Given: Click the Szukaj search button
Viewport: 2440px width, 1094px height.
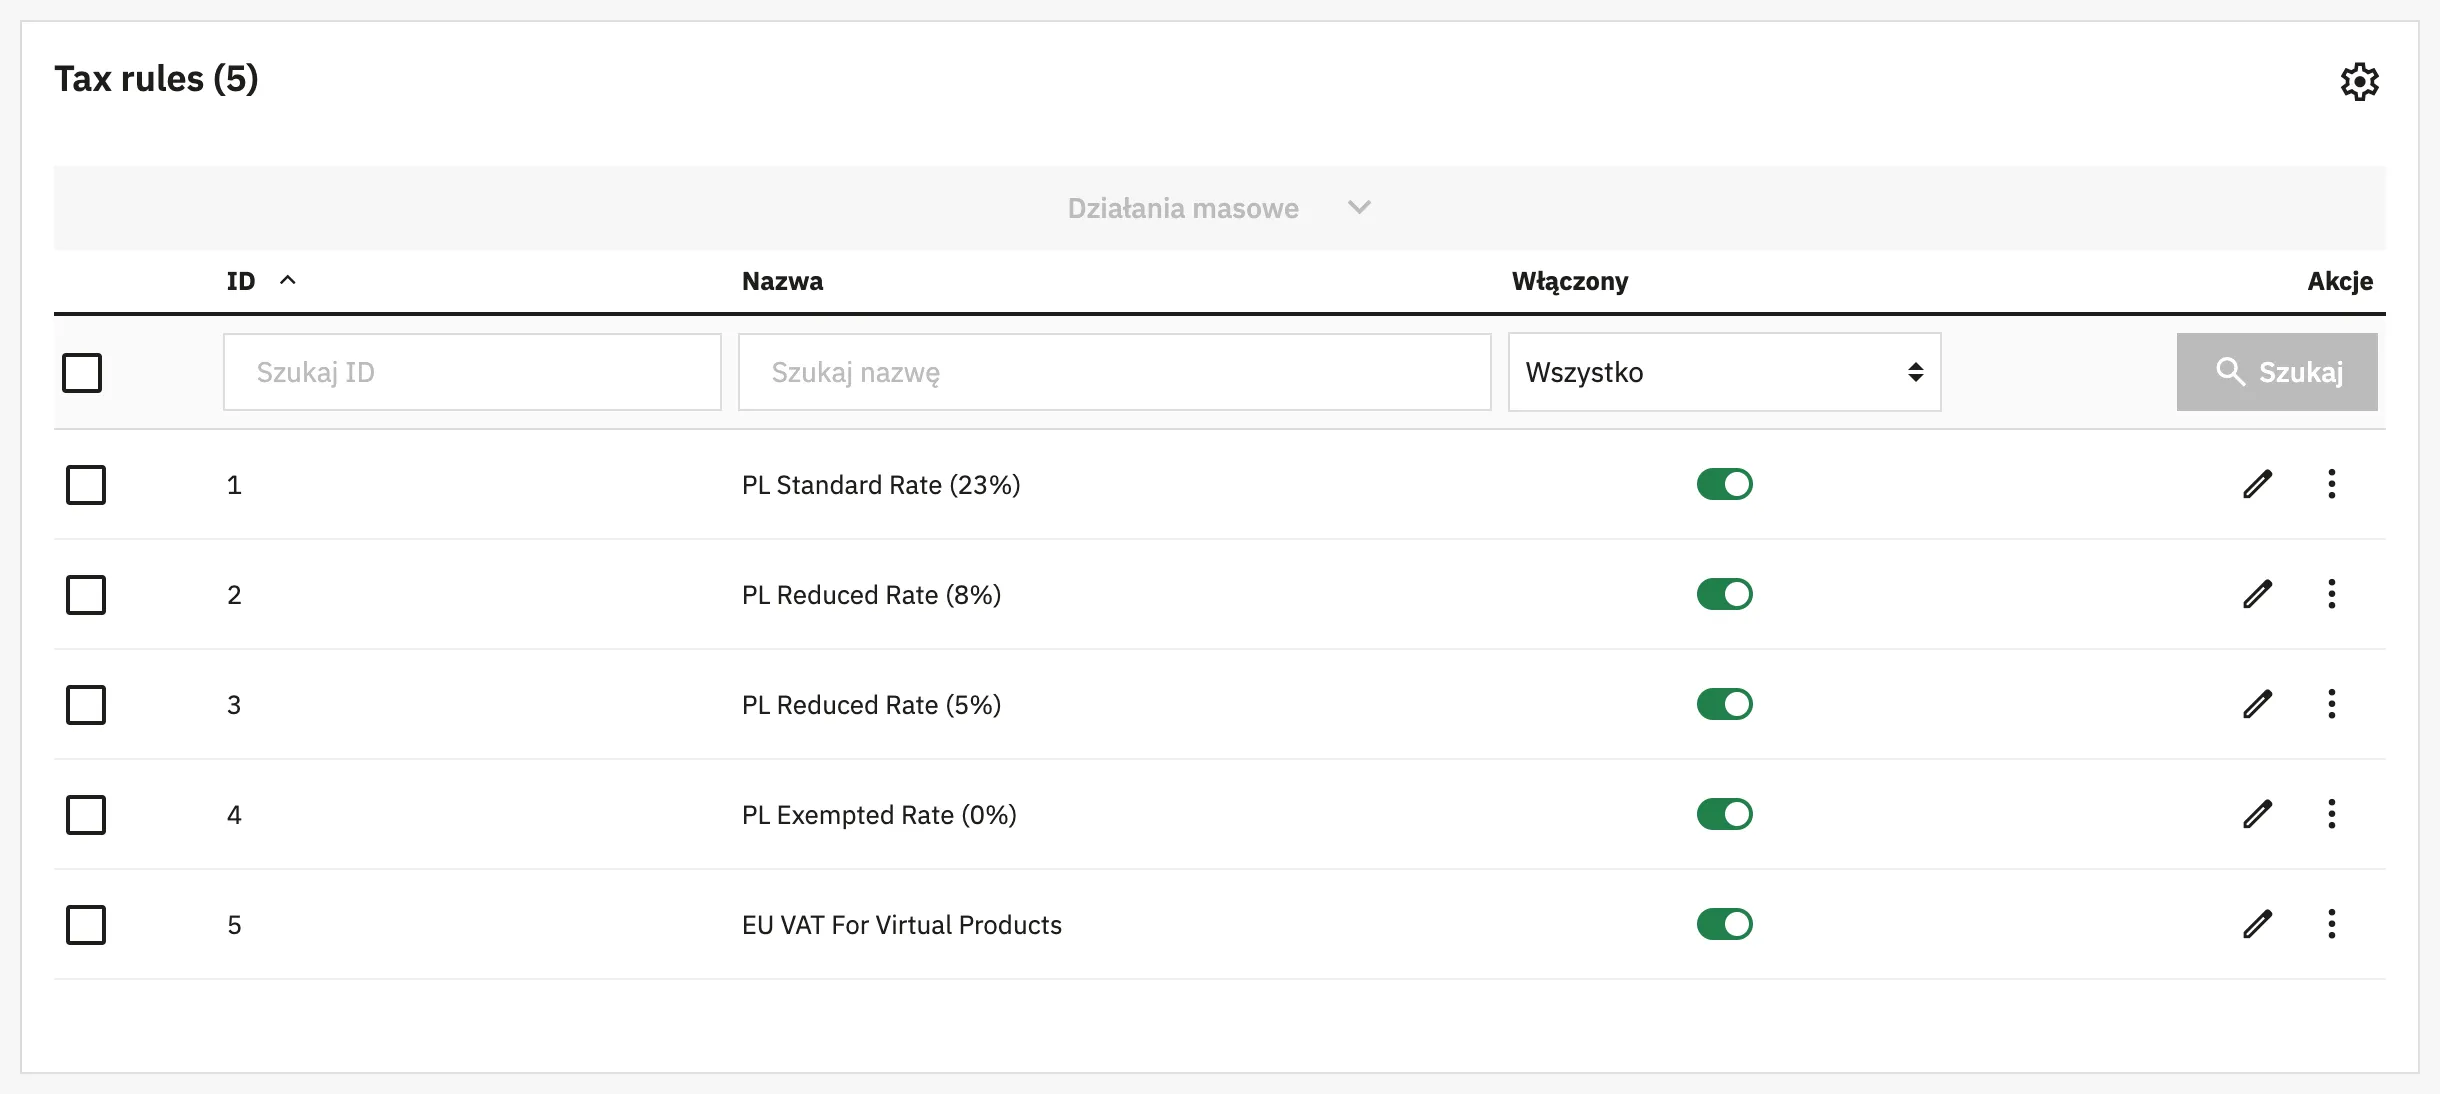Looking at the screenshot, I should 2277,372.
